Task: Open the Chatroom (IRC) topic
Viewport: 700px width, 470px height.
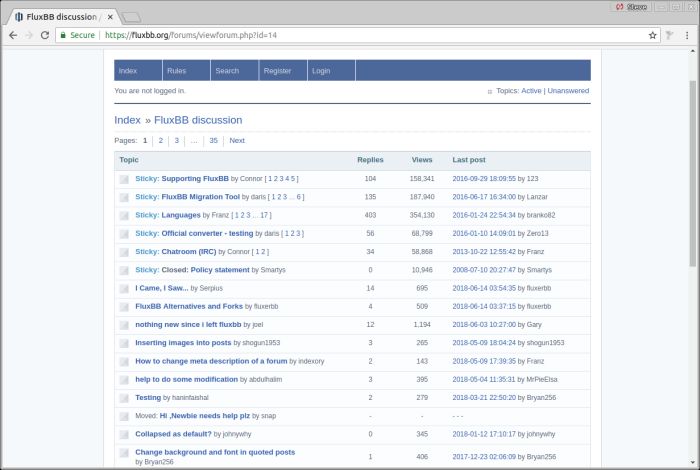Action: [x=188, y=252]
